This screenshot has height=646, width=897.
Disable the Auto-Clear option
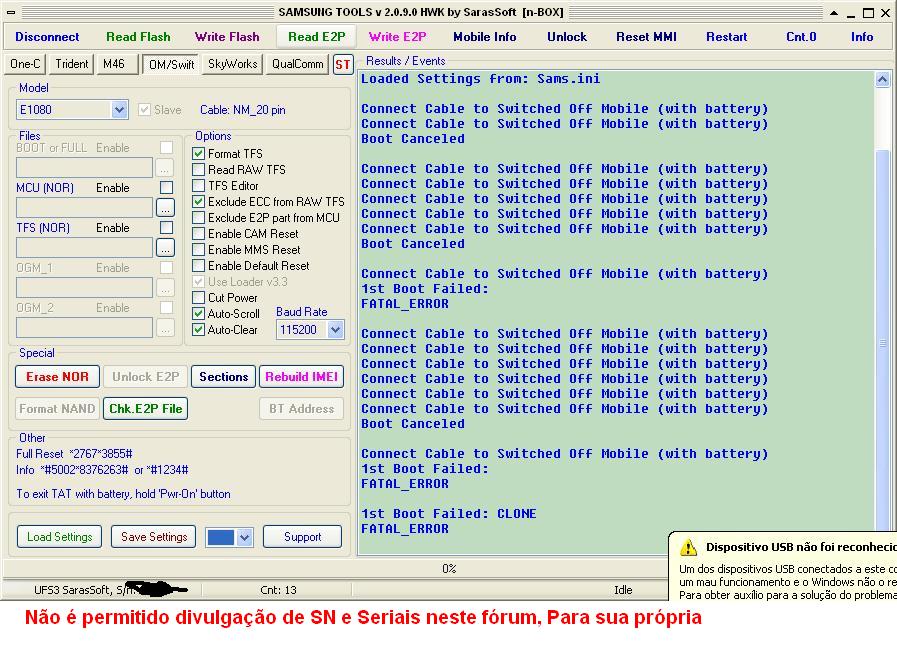[x=199, y=330]
